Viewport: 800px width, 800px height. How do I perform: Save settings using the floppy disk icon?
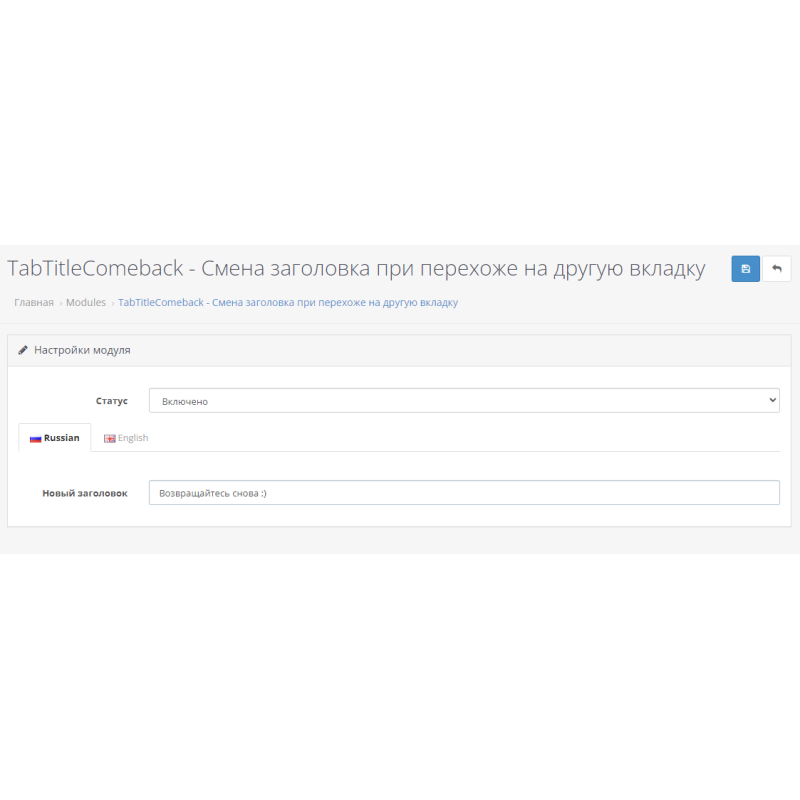coord(745,268)
